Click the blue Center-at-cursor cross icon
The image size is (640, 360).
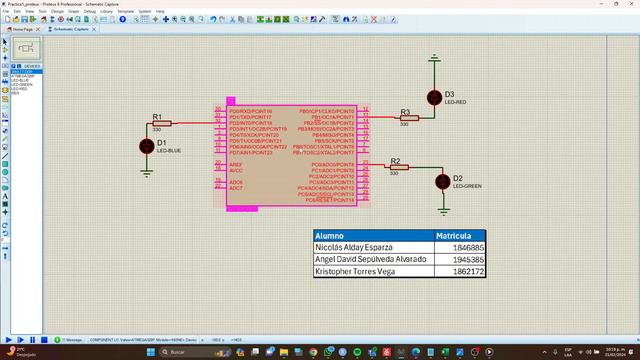166,19
